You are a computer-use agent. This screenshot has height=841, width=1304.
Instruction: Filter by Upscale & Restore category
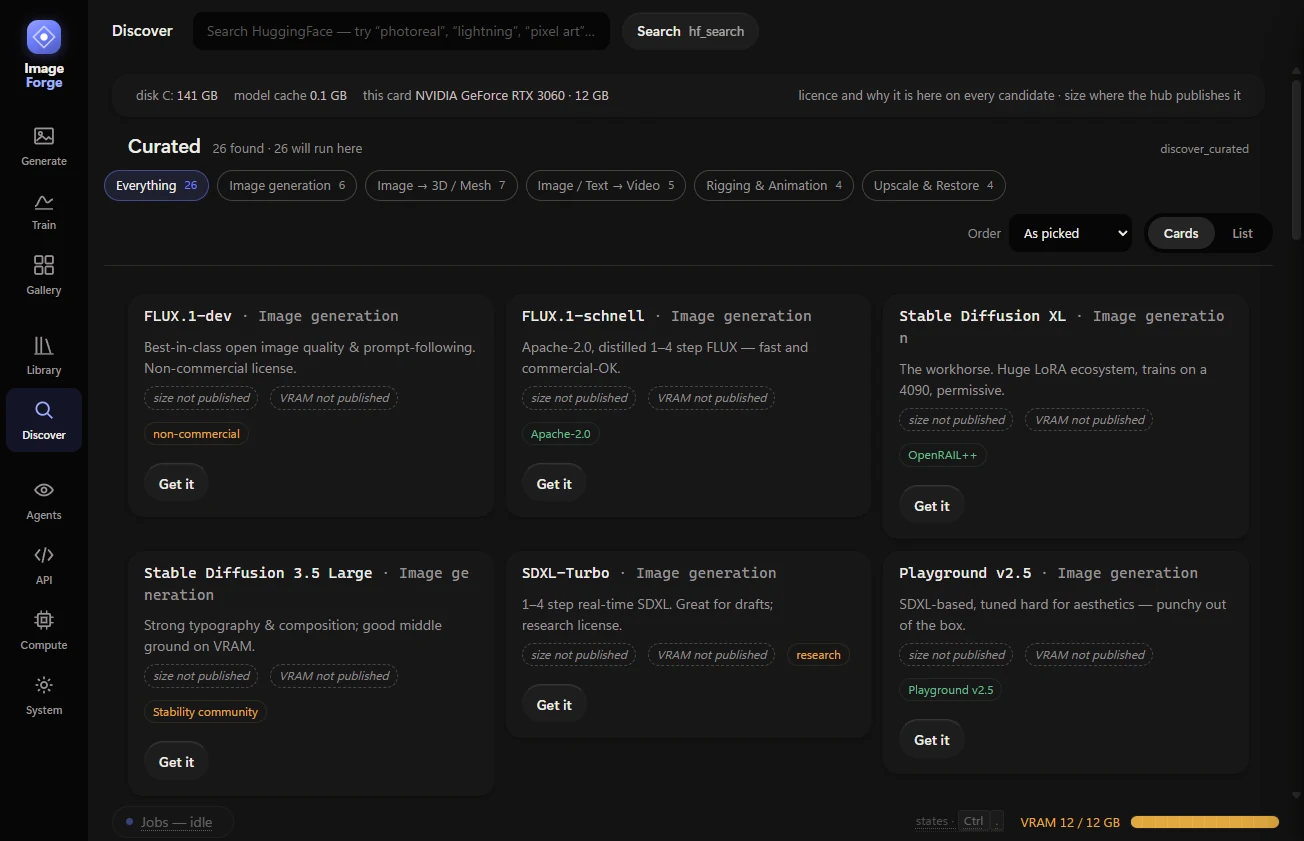pos(934,185)
